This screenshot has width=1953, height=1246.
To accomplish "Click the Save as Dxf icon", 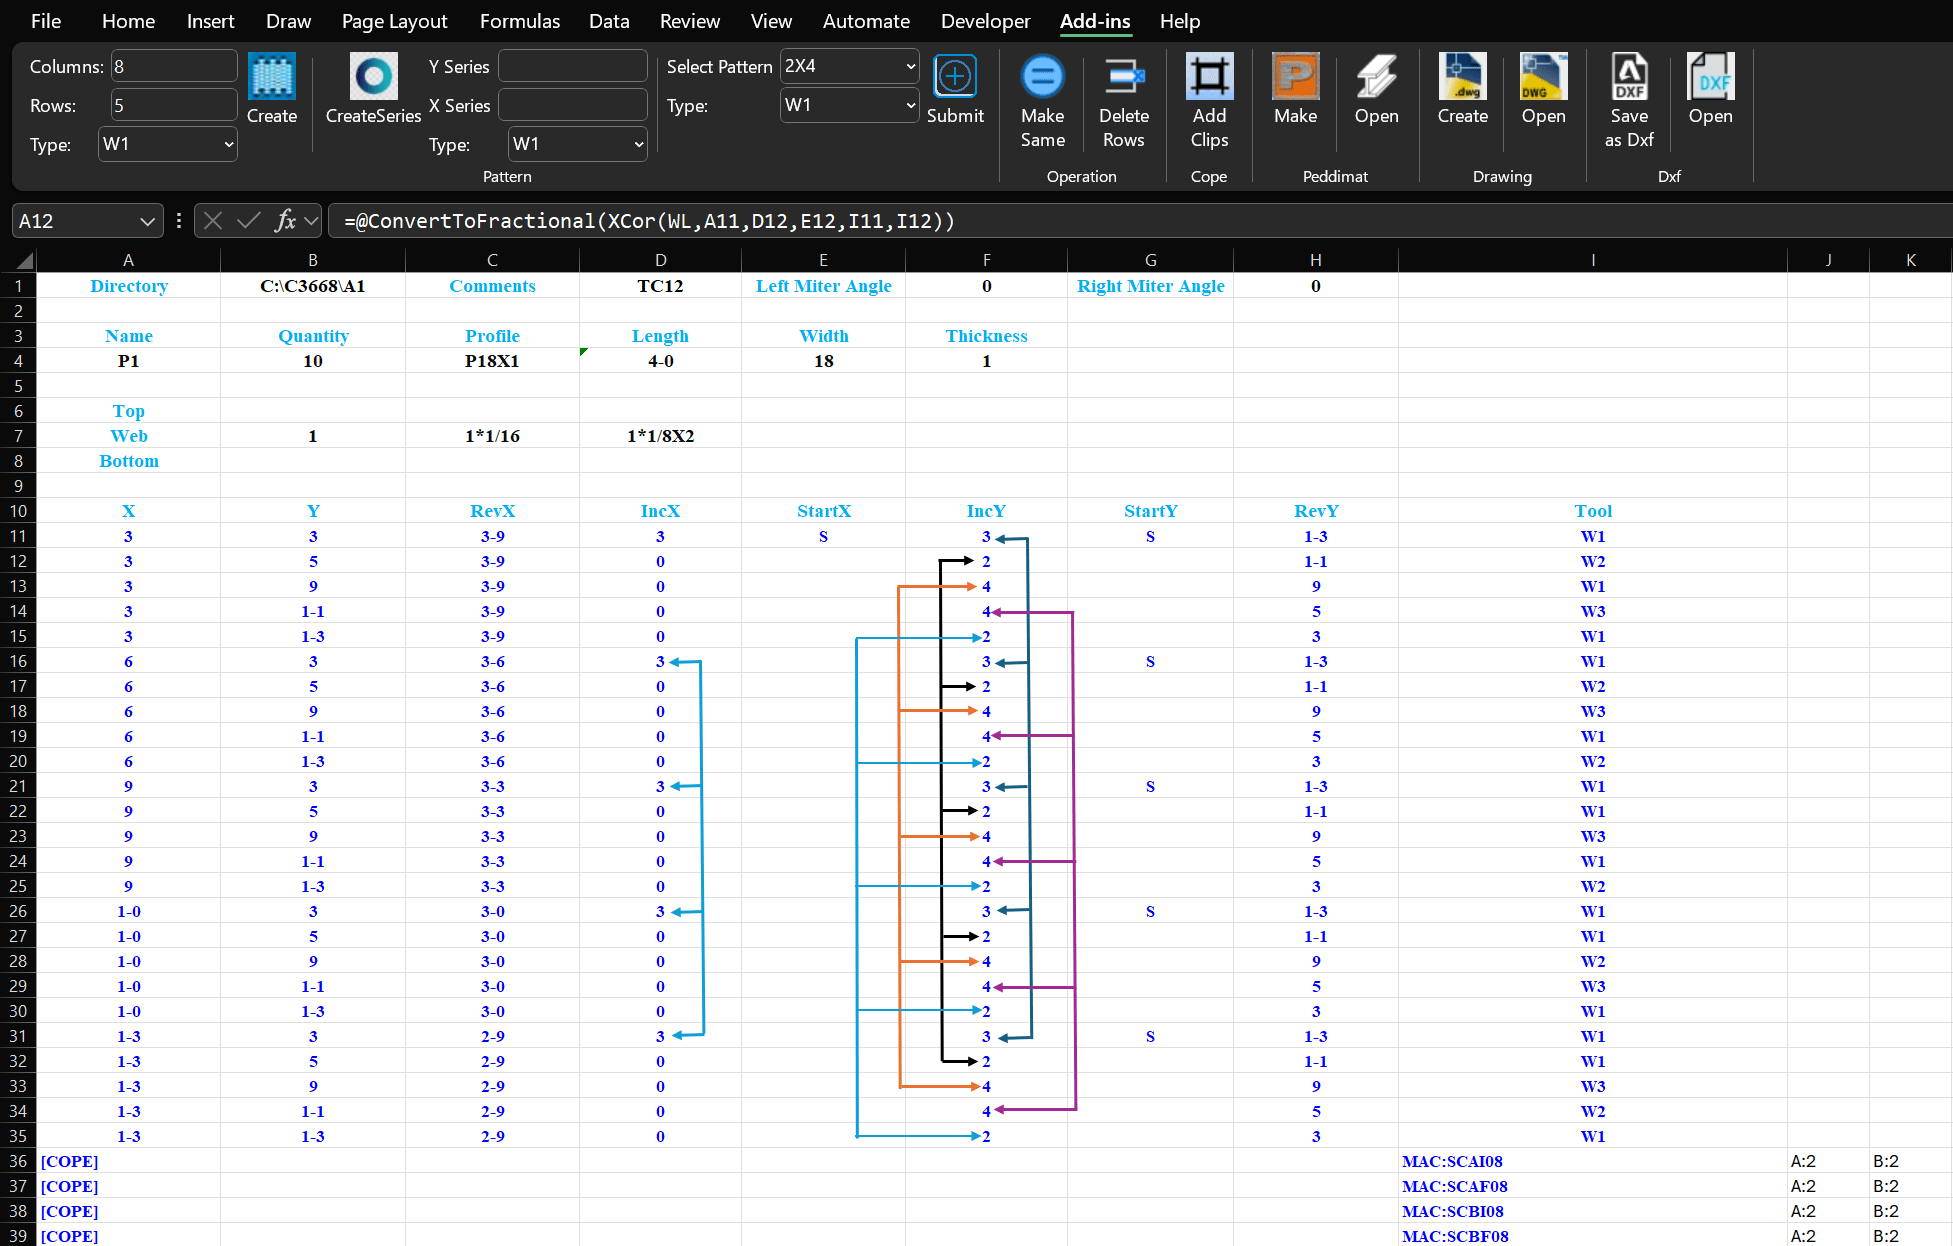I will tap(1629, 77).
